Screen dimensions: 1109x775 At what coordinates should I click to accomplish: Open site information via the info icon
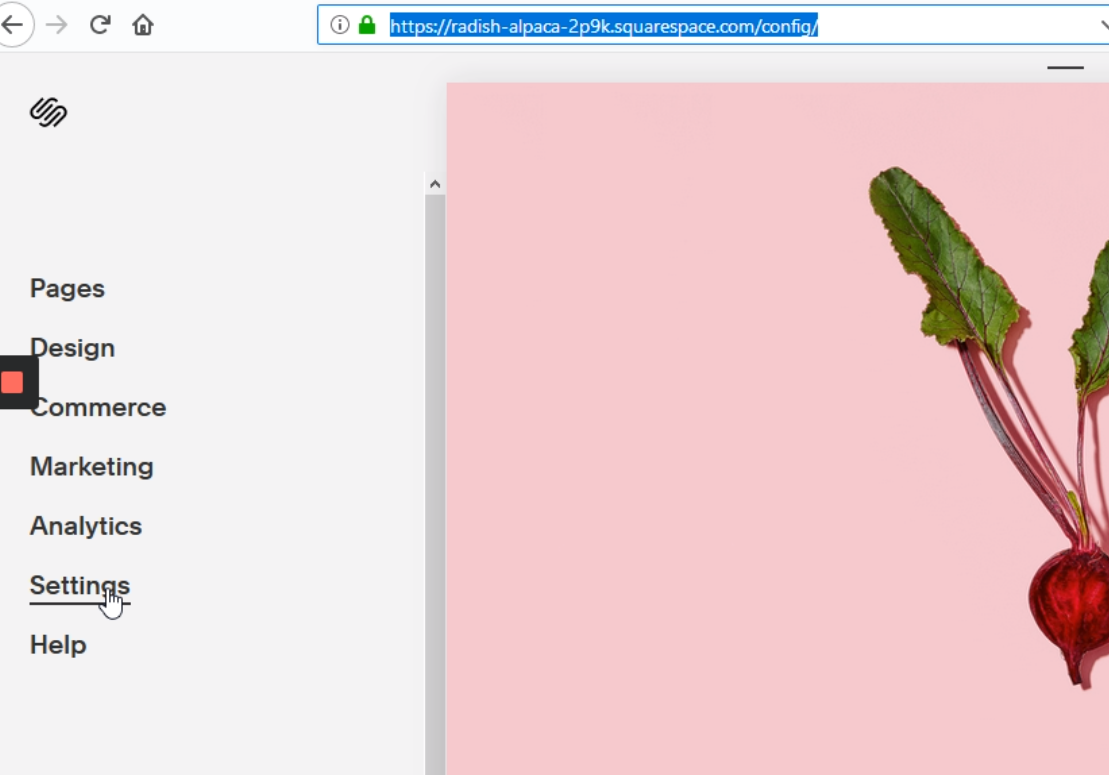click(x=339, y=25)
